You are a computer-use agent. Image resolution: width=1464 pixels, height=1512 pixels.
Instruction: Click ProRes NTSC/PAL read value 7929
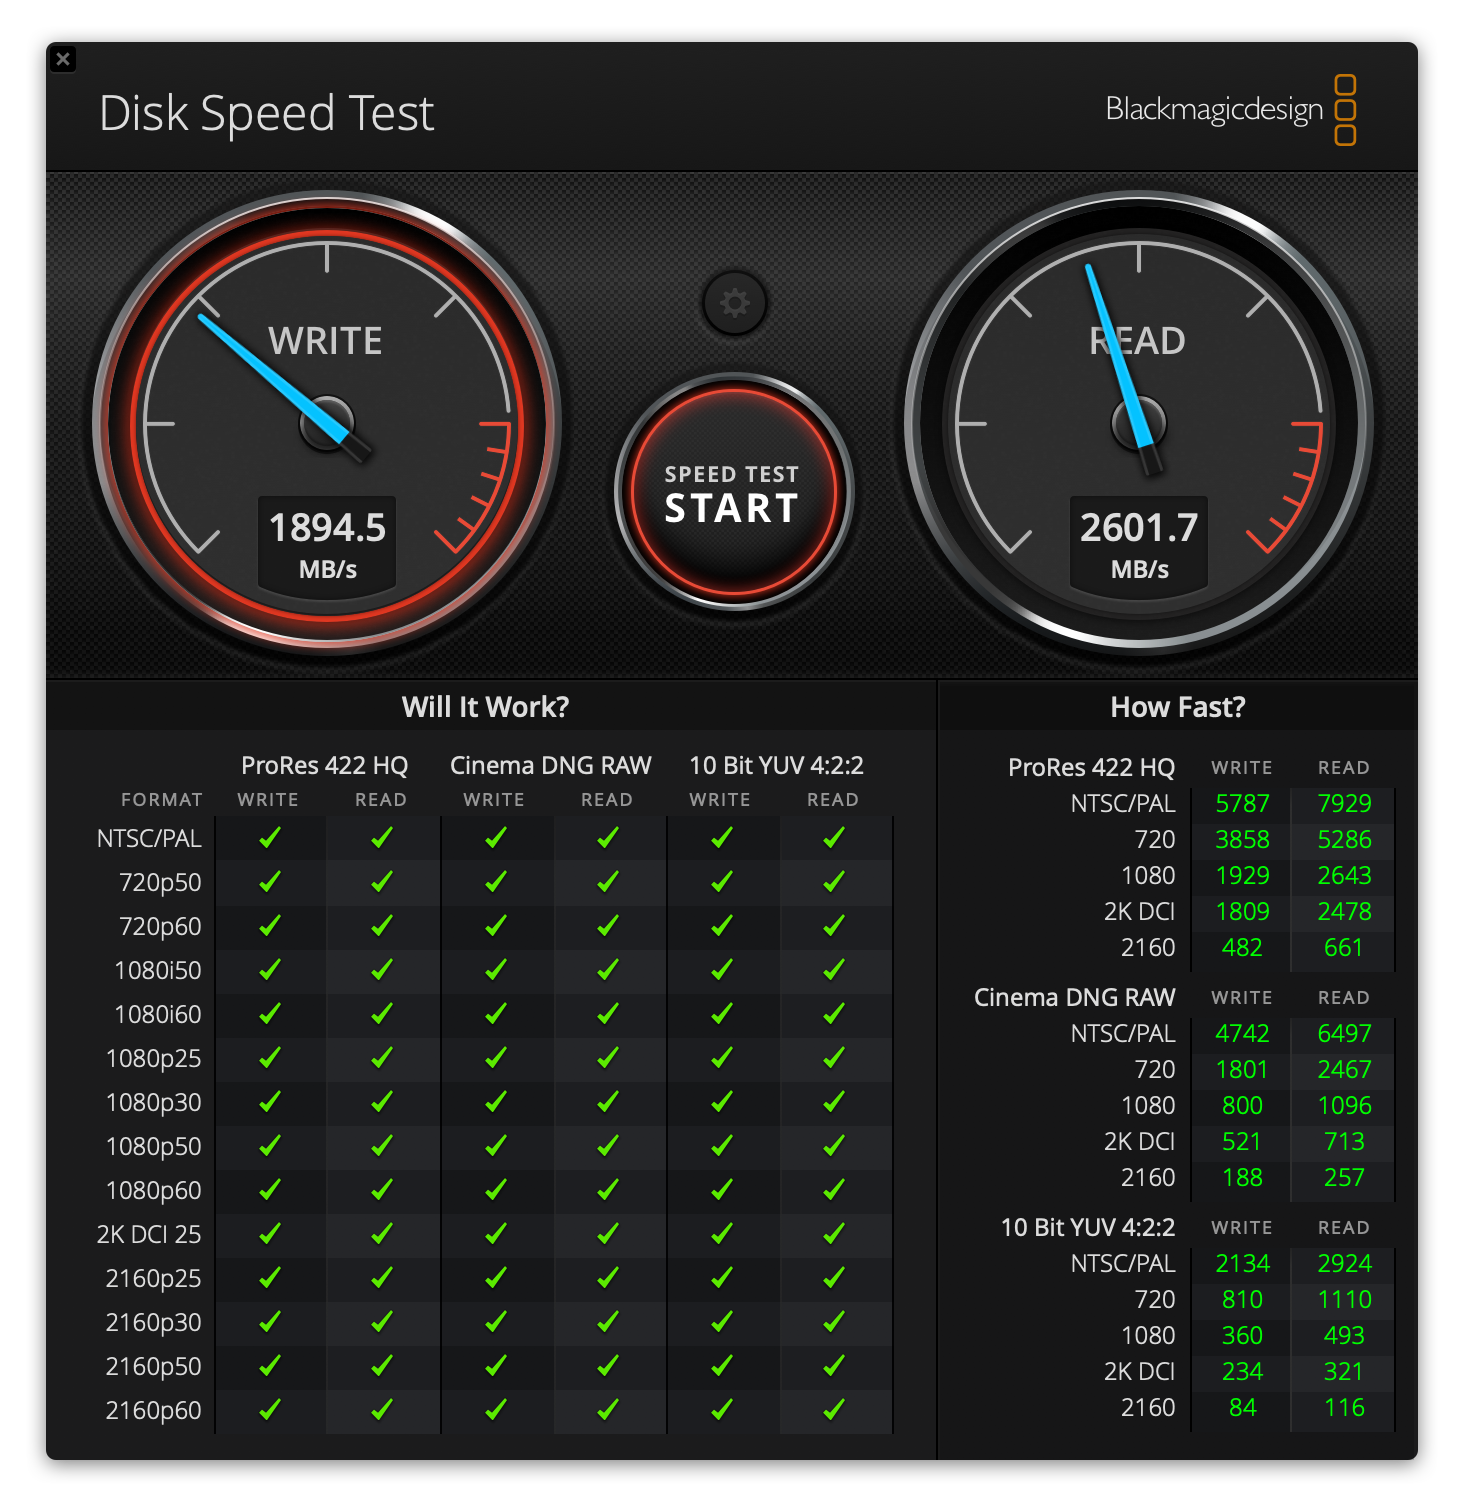[x=1344, y=803]
